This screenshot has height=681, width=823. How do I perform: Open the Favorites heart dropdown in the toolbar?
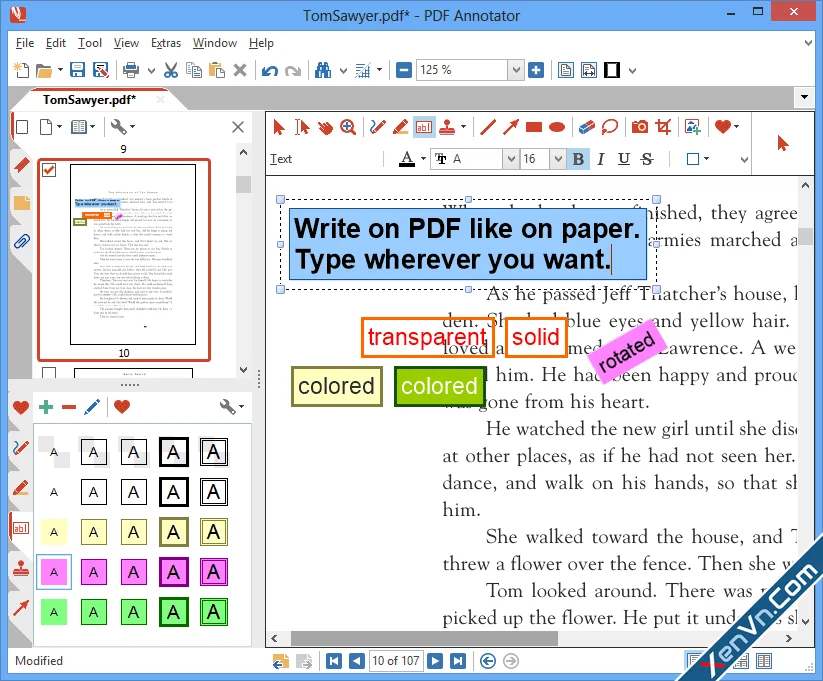coord(737,127)
